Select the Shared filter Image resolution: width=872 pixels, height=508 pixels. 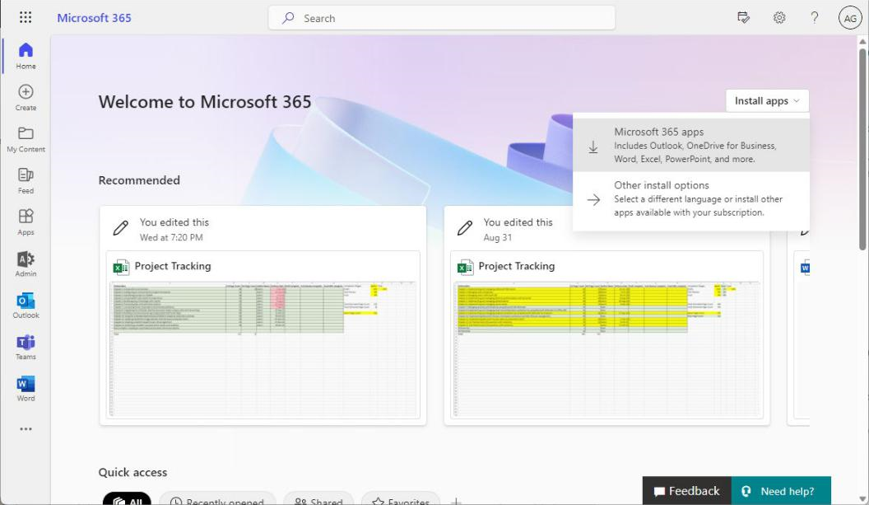[319, 500]
